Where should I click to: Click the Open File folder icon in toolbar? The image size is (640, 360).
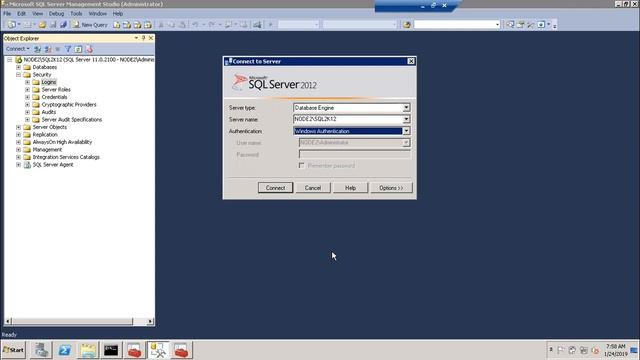(x=42, y=25)
